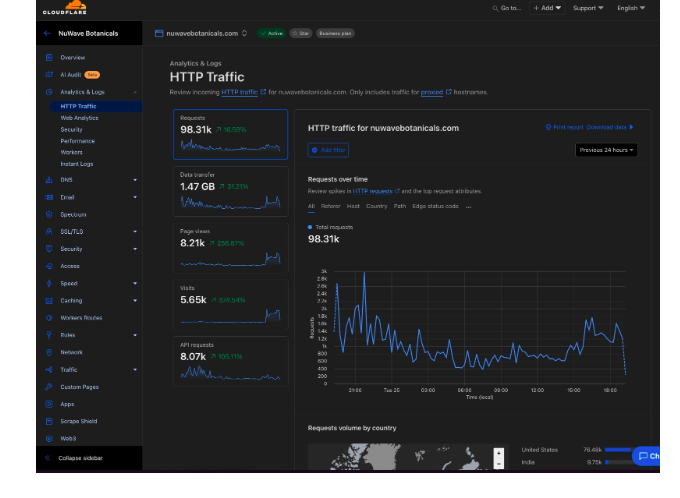Click the SSL/TLS lock icon
This screenshot has width=680, height=498.
(x=49, y=232)
